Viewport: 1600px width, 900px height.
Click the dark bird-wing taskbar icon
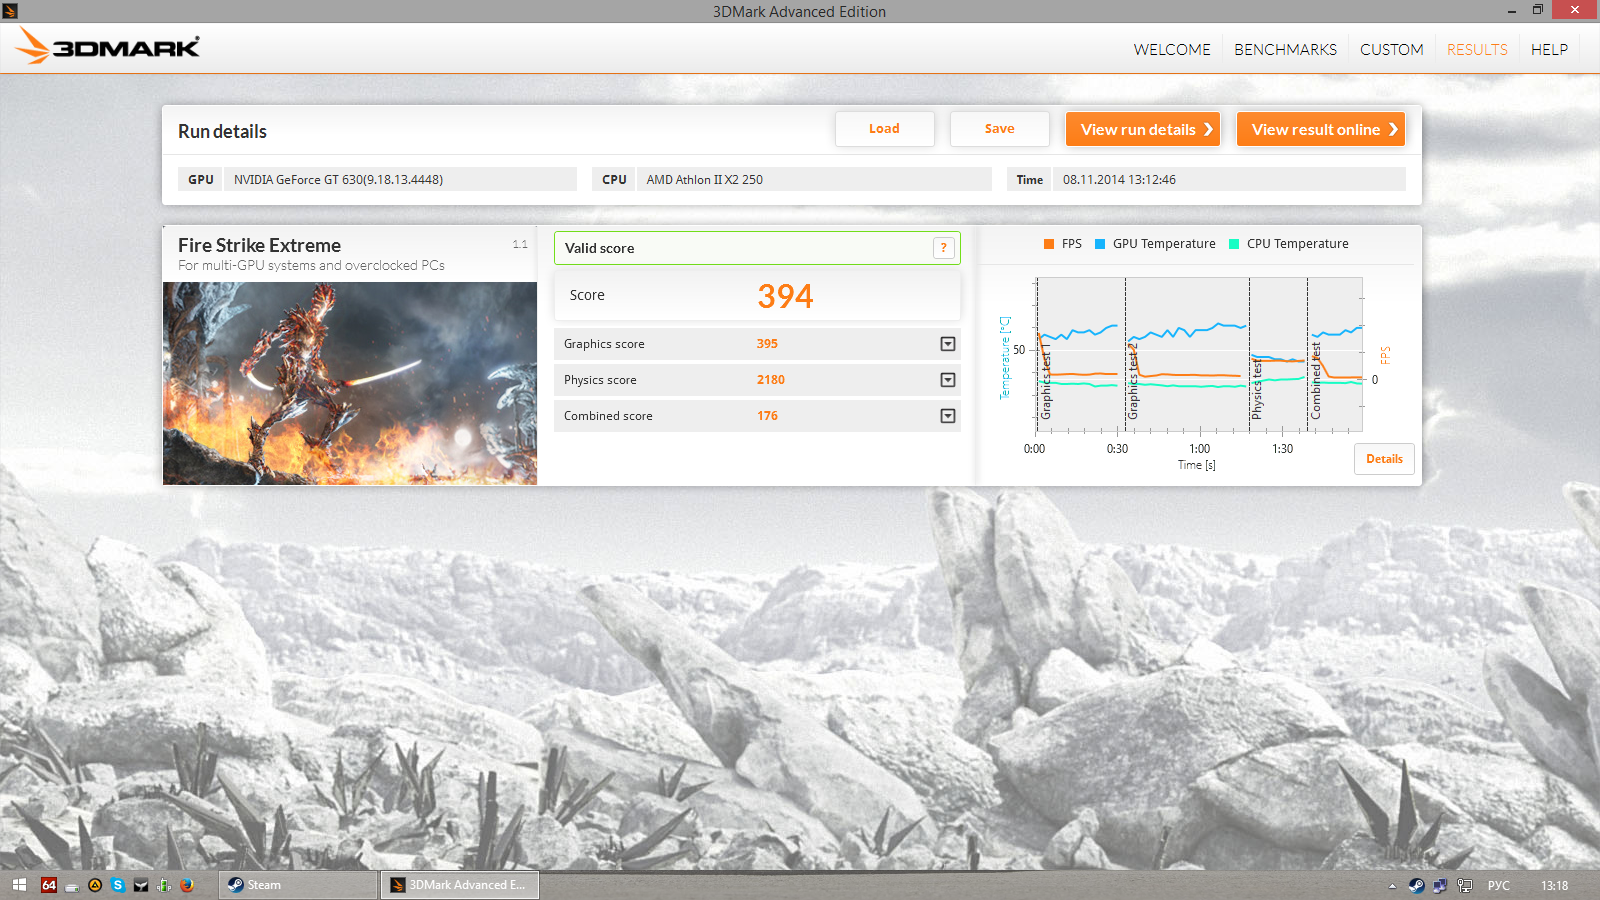click(x=141, y=885)
